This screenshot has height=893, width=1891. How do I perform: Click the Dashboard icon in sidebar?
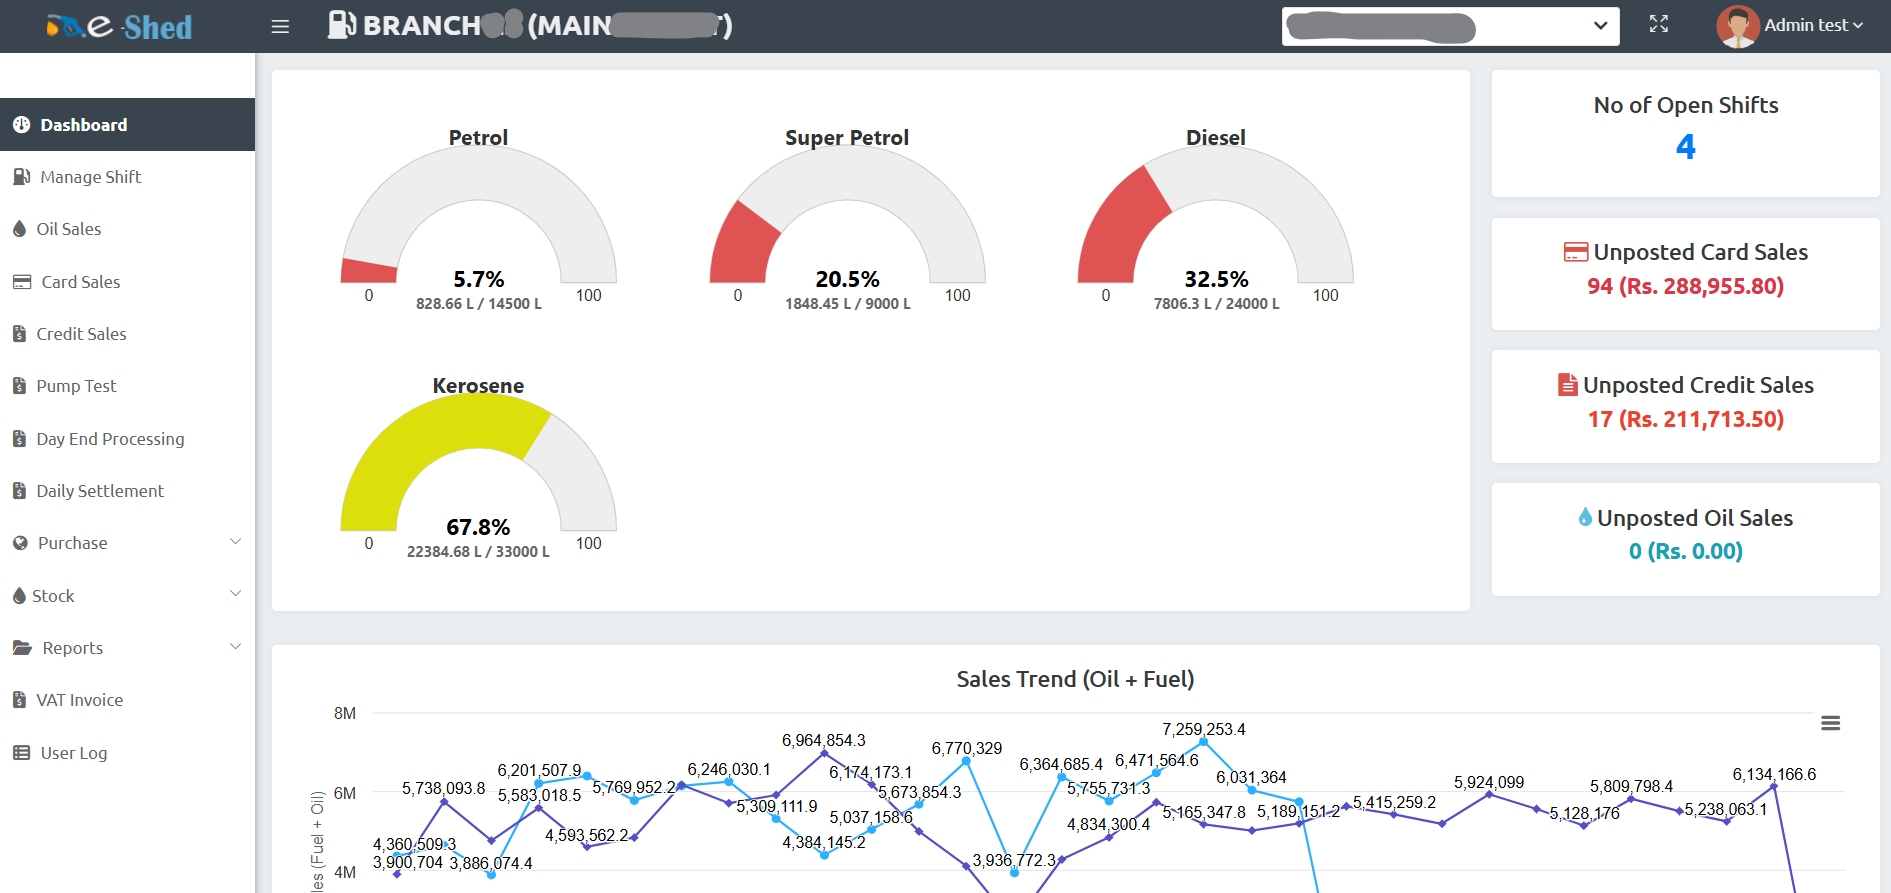tap(21, 124)
